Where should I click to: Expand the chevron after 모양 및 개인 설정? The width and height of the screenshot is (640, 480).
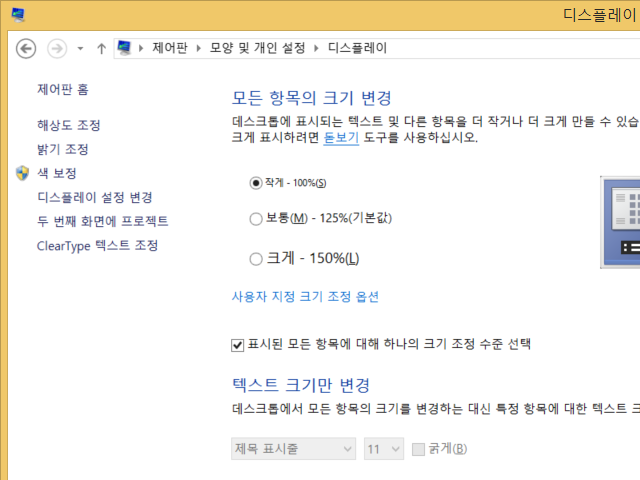316,49
